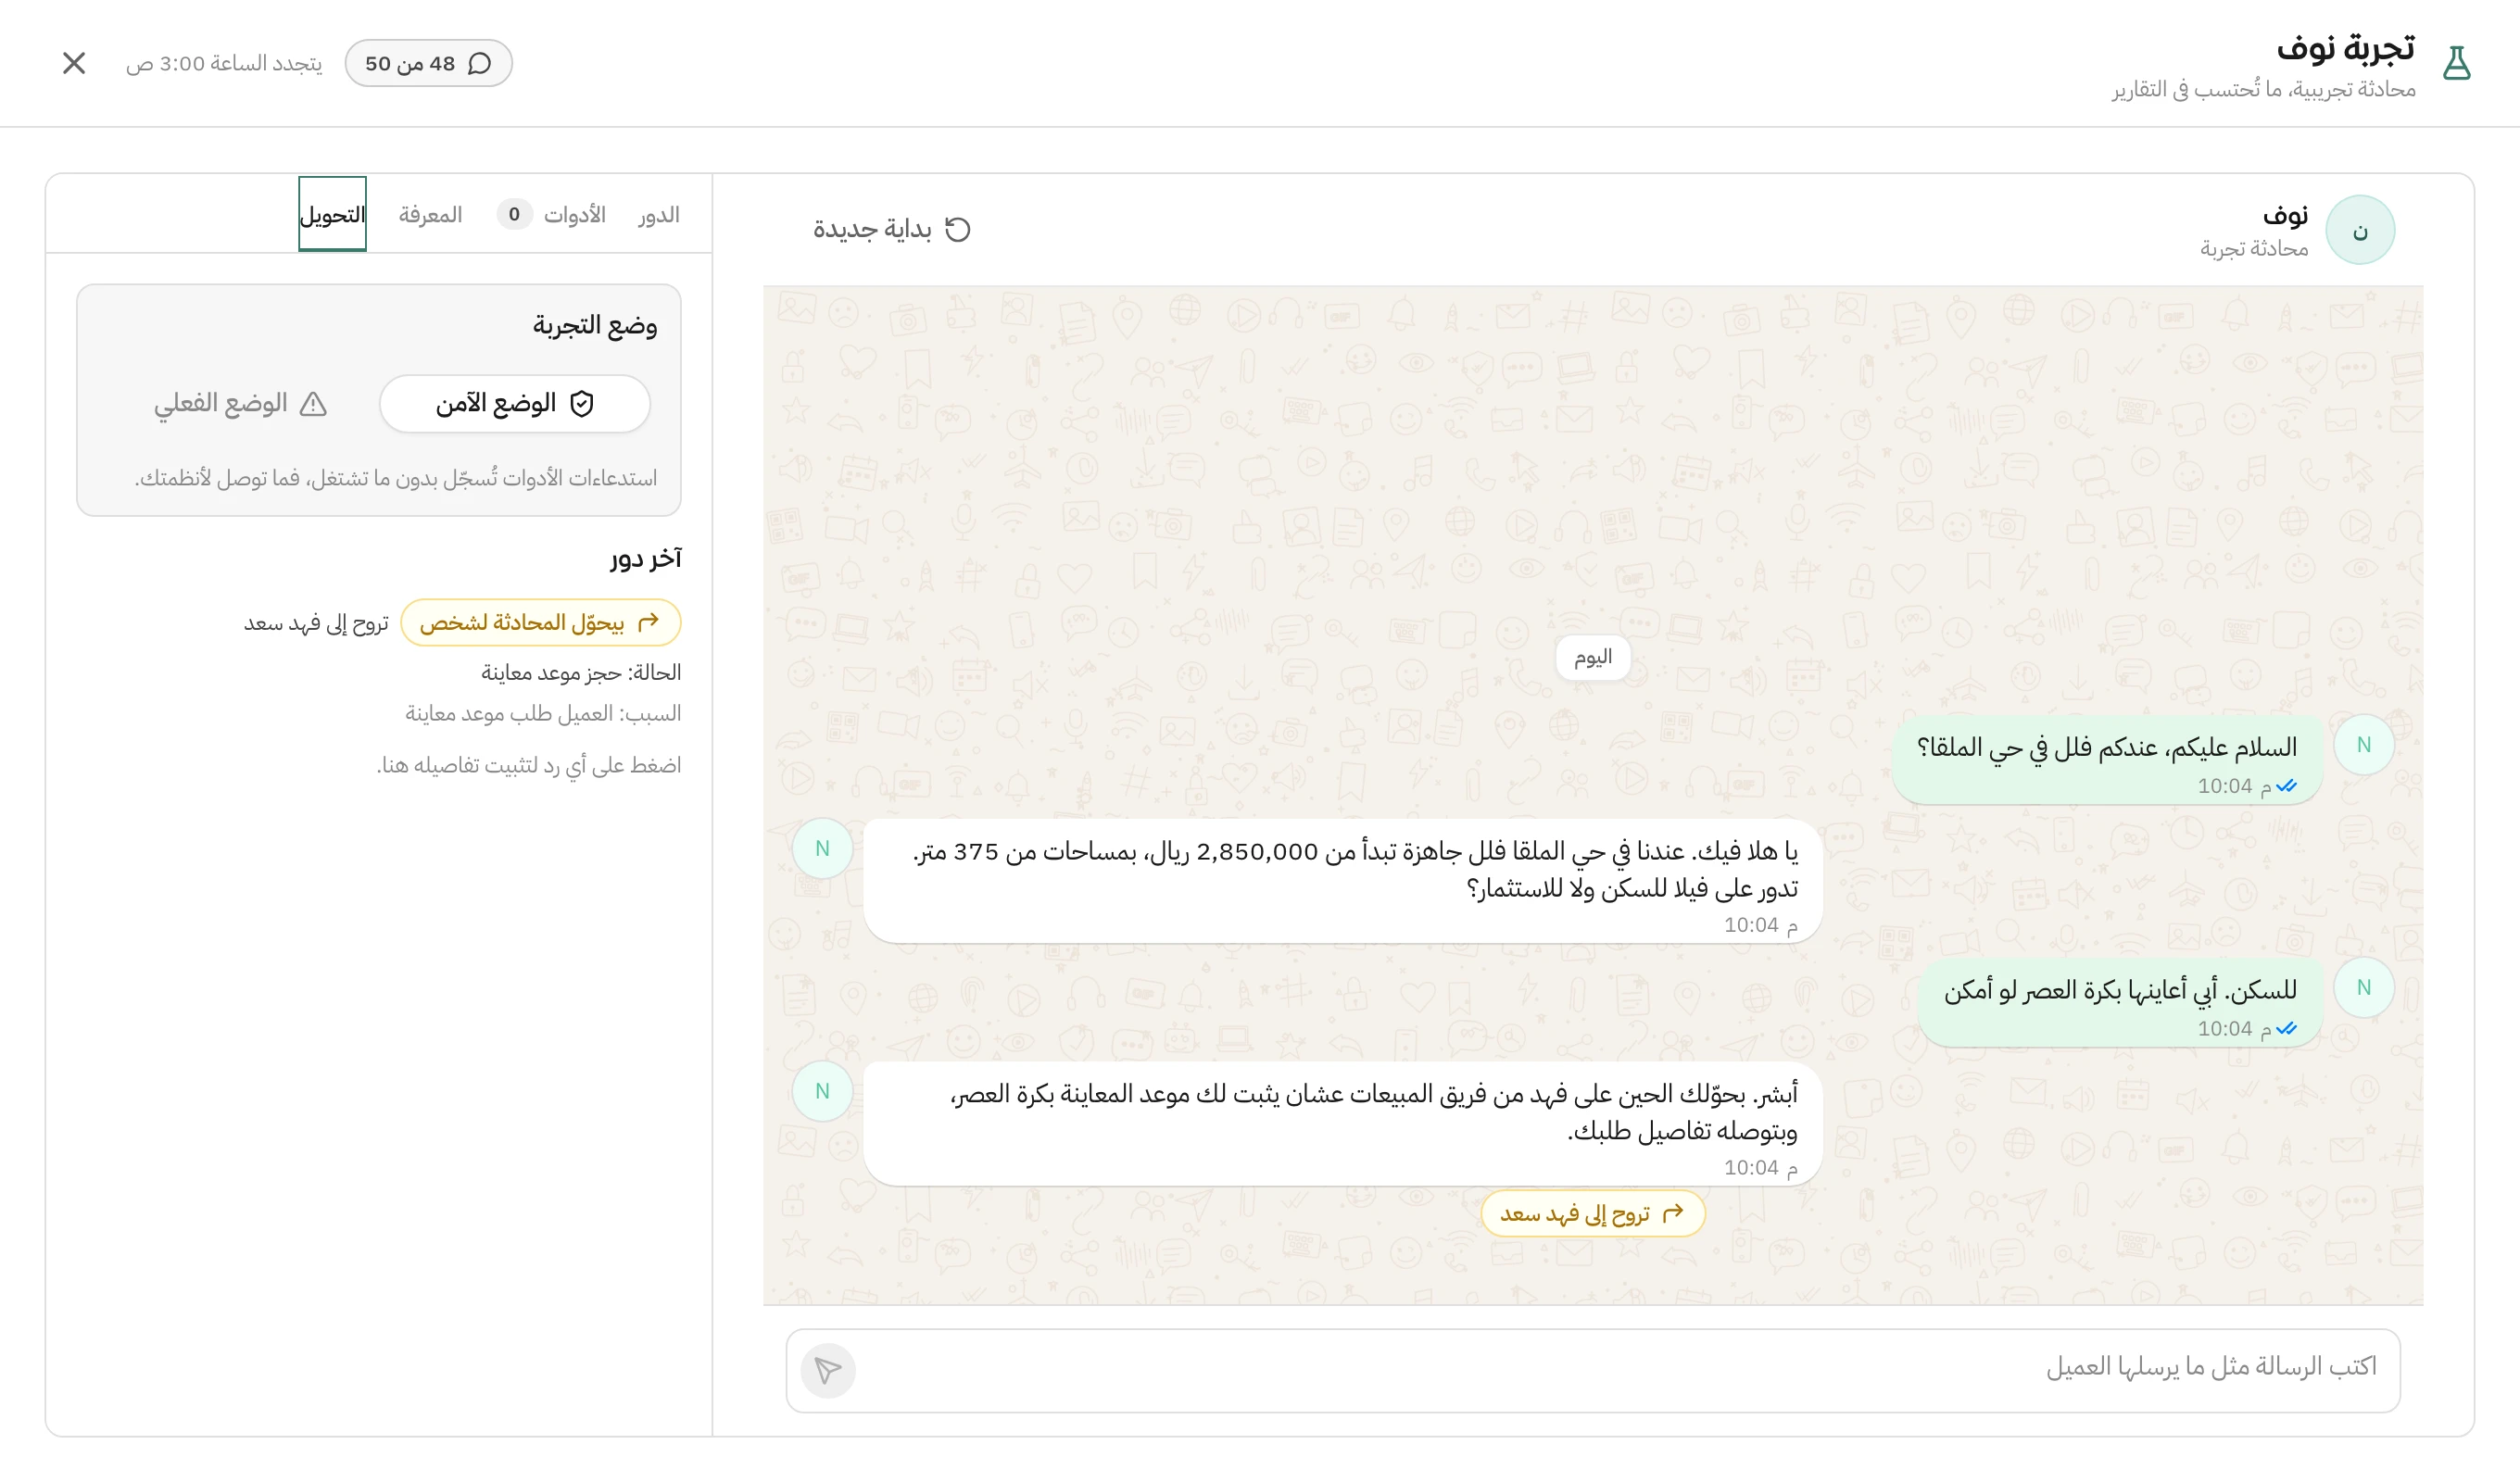Image resolution: width=2520 pixels, height=1482 pixels.
Task: Click the customer message السلام عليكم، عندكم فلل
Action: (x=2107, y=760)
